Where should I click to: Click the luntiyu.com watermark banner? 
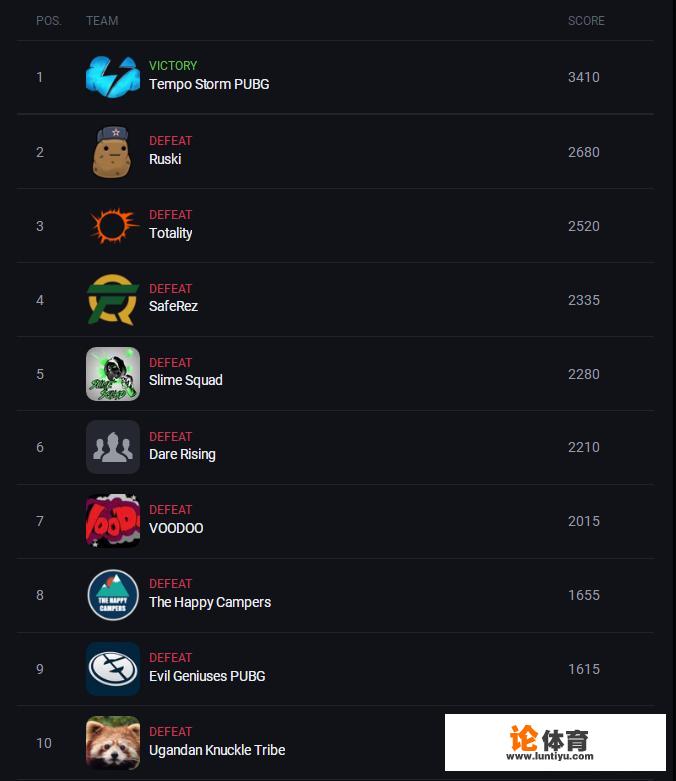pos(555,743)
